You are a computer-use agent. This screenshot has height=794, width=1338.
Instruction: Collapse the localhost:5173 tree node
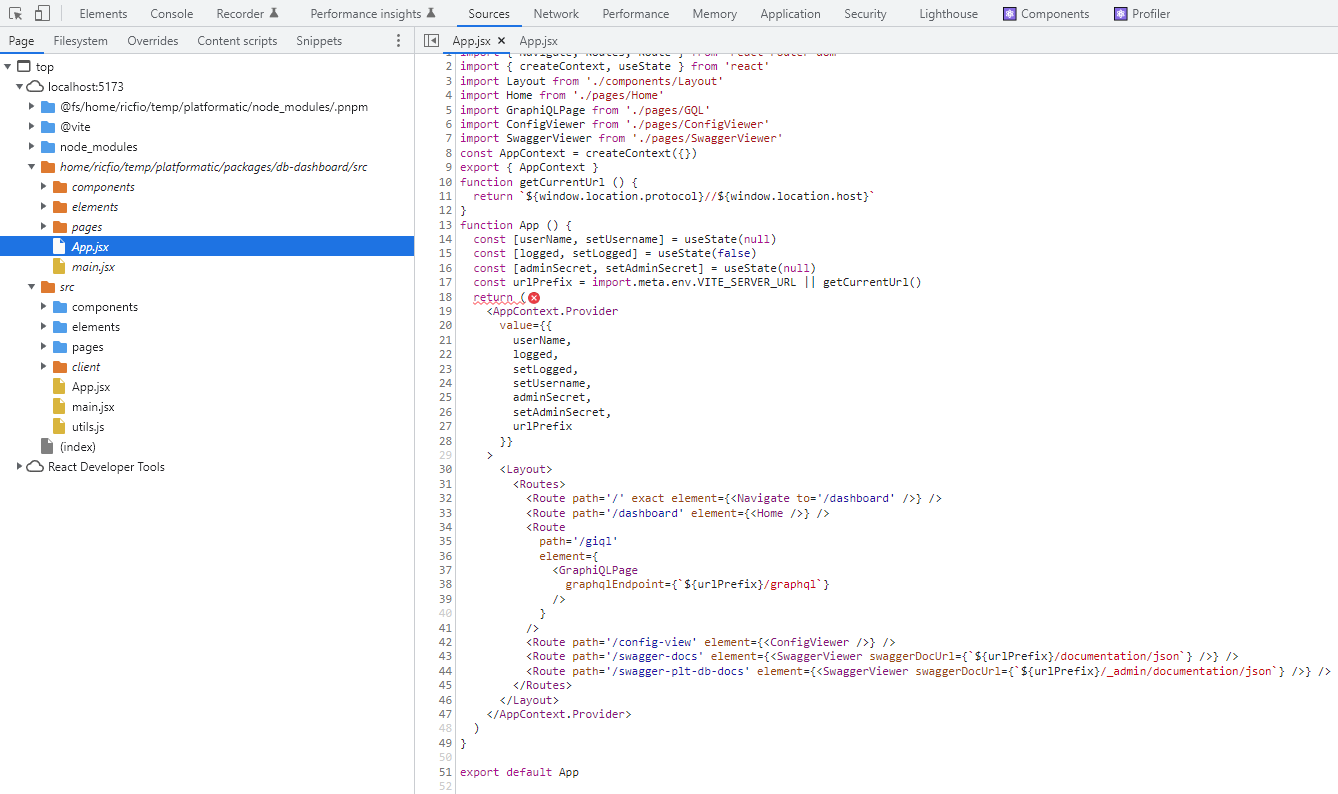(19, 86)
